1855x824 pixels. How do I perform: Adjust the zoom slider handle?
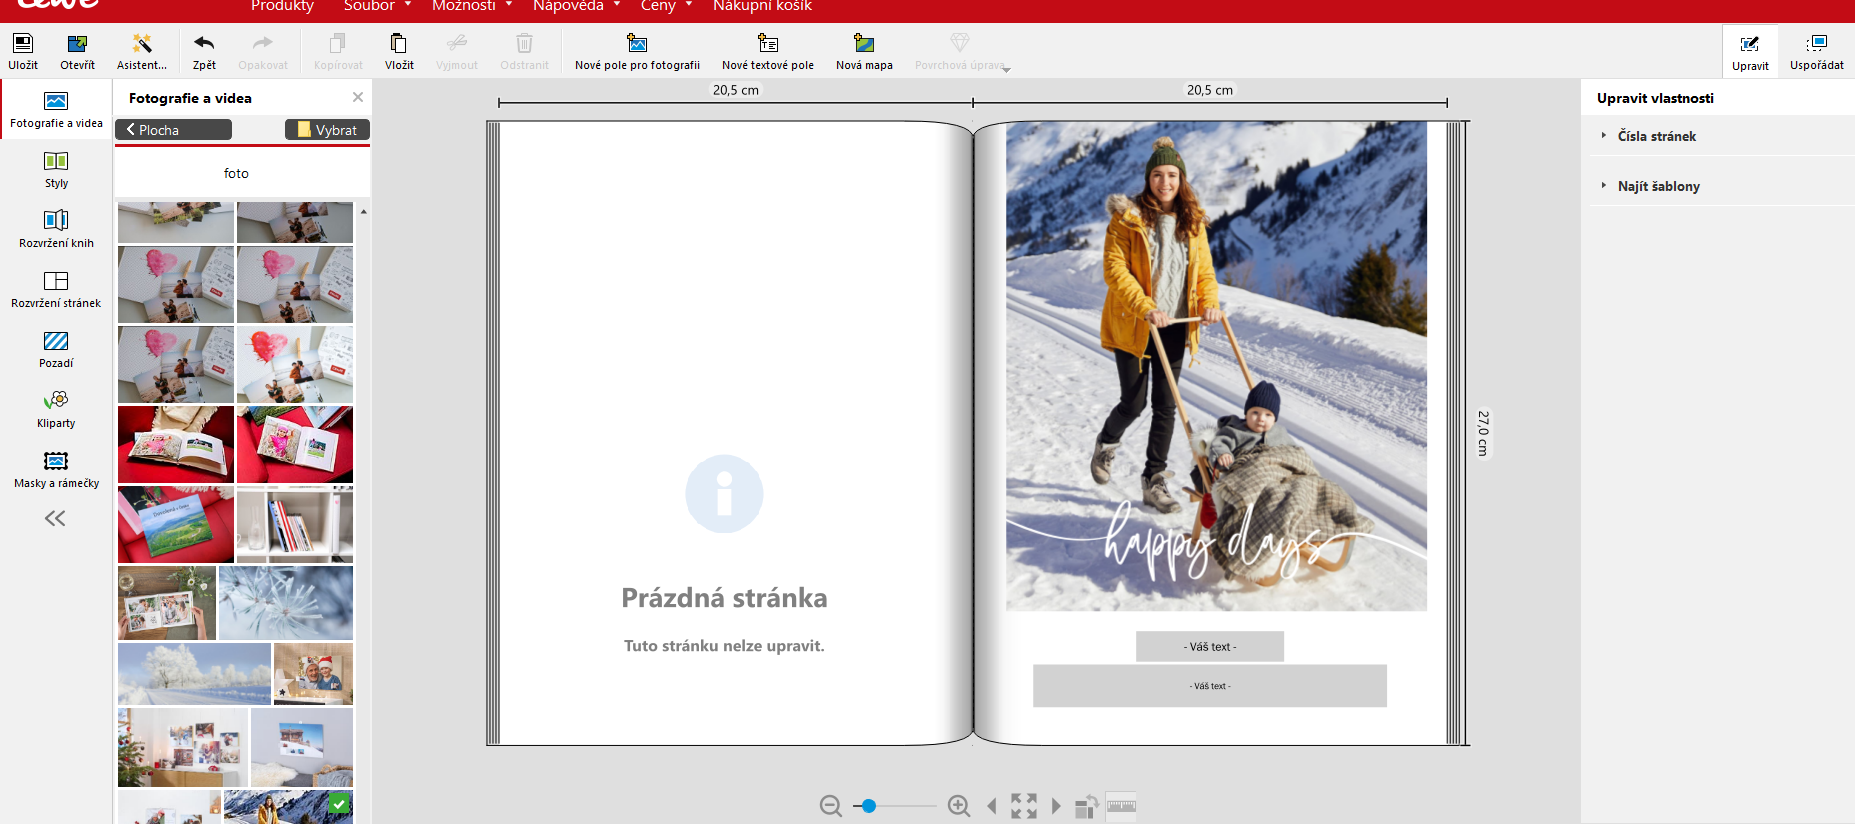(x=869, y=806)
